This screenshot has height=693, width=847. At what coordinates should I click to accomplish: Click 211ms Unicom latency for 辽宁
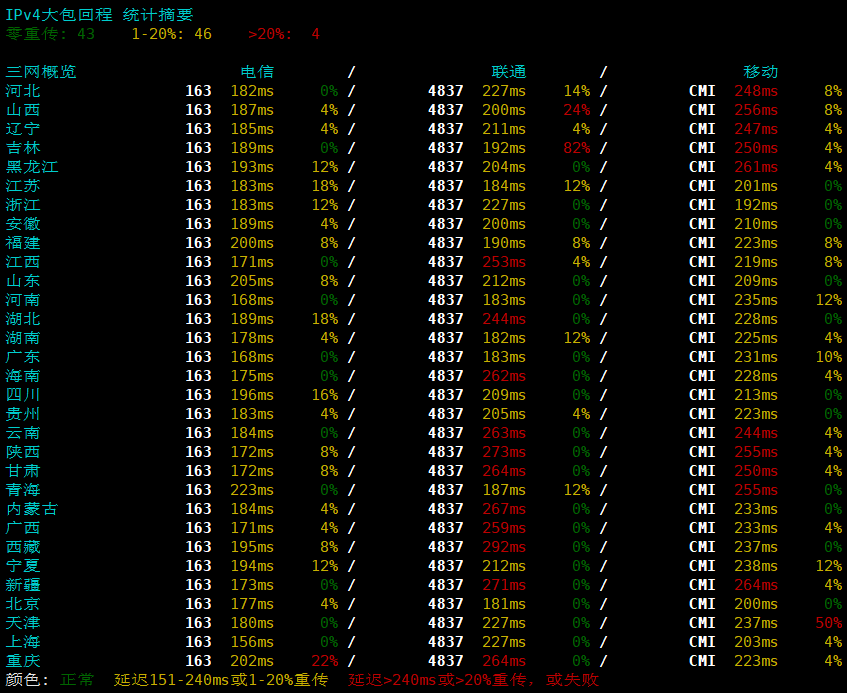(x=504, y=129)
